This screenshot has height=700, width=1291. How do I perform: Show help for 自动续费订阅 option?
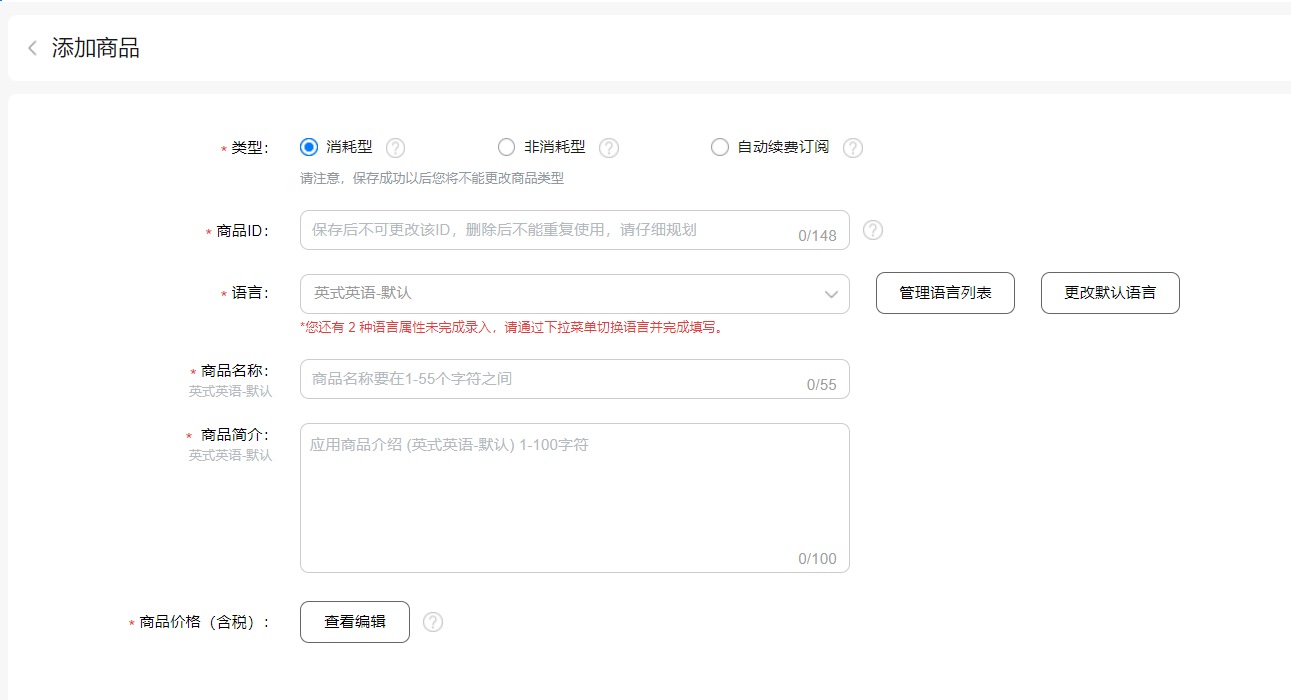click(852, 148)
